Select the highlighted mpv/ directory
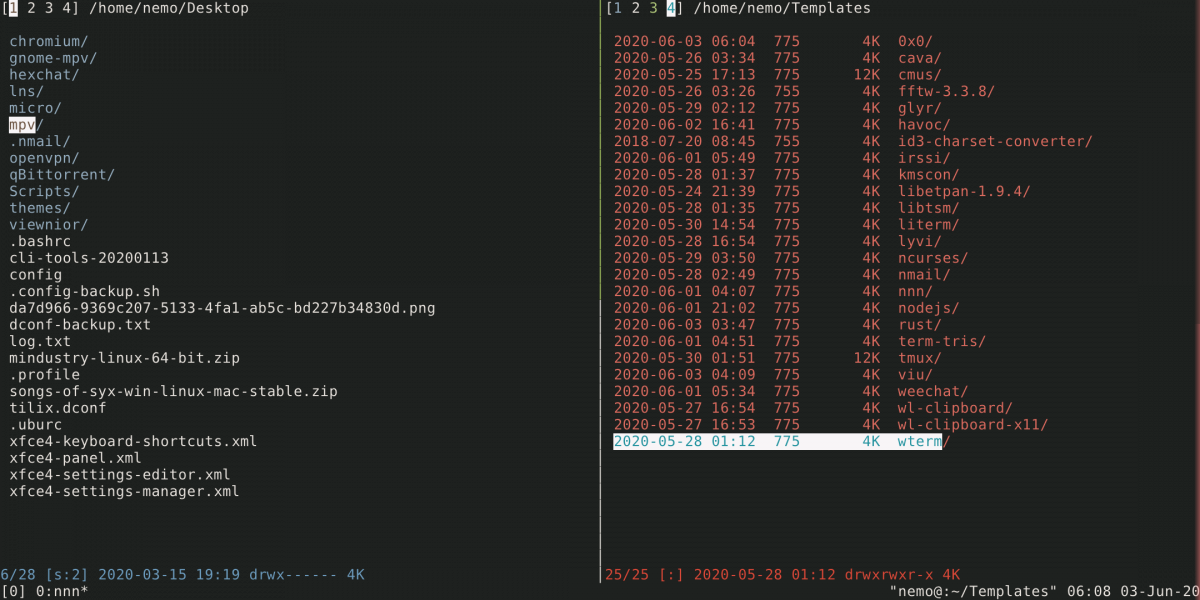1200x600 pixels. (x=22, y=124)
